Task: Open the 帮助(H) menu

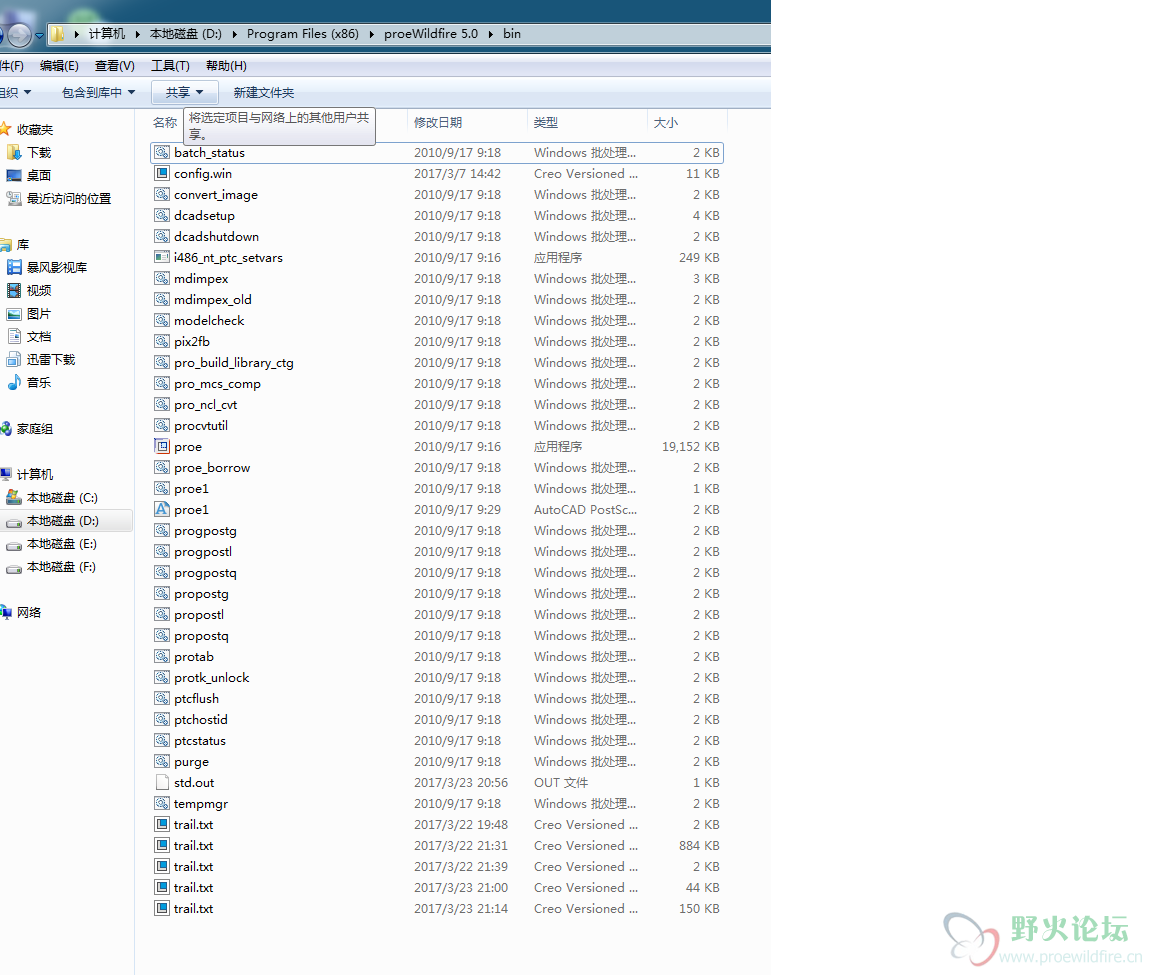Action: (226, 66)
